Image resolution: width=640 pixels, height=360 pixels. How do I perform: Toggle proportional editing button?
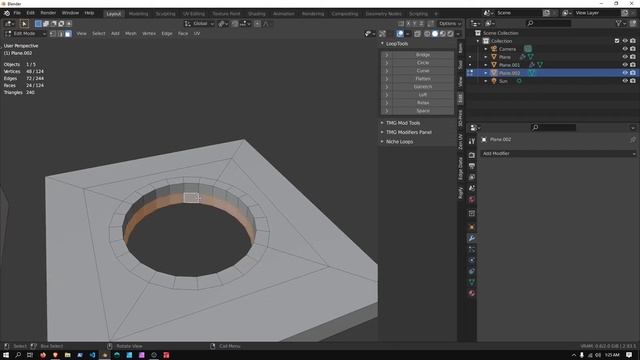coord(257,24)
